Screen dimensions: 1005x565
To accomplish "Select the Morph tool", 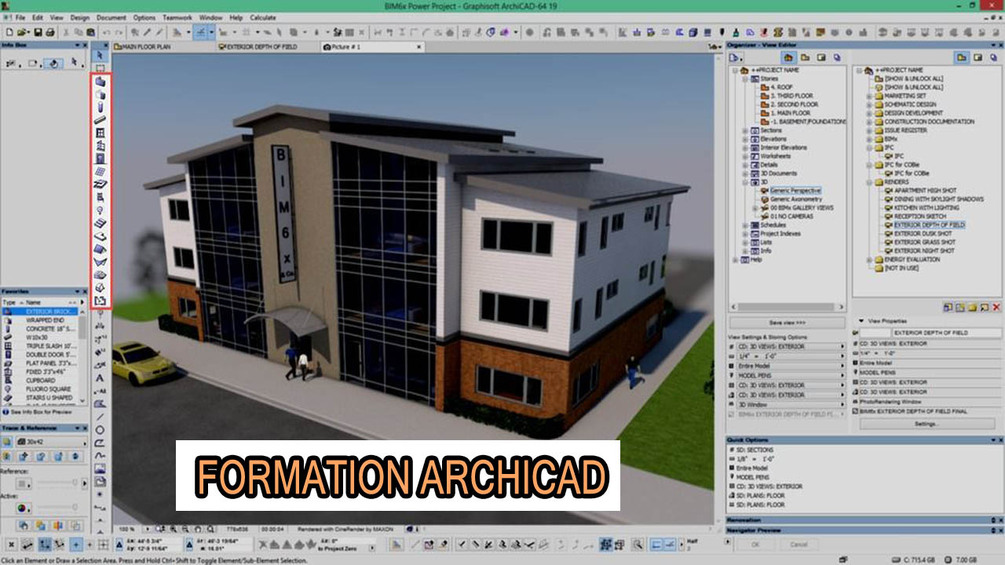I will 100,287.
